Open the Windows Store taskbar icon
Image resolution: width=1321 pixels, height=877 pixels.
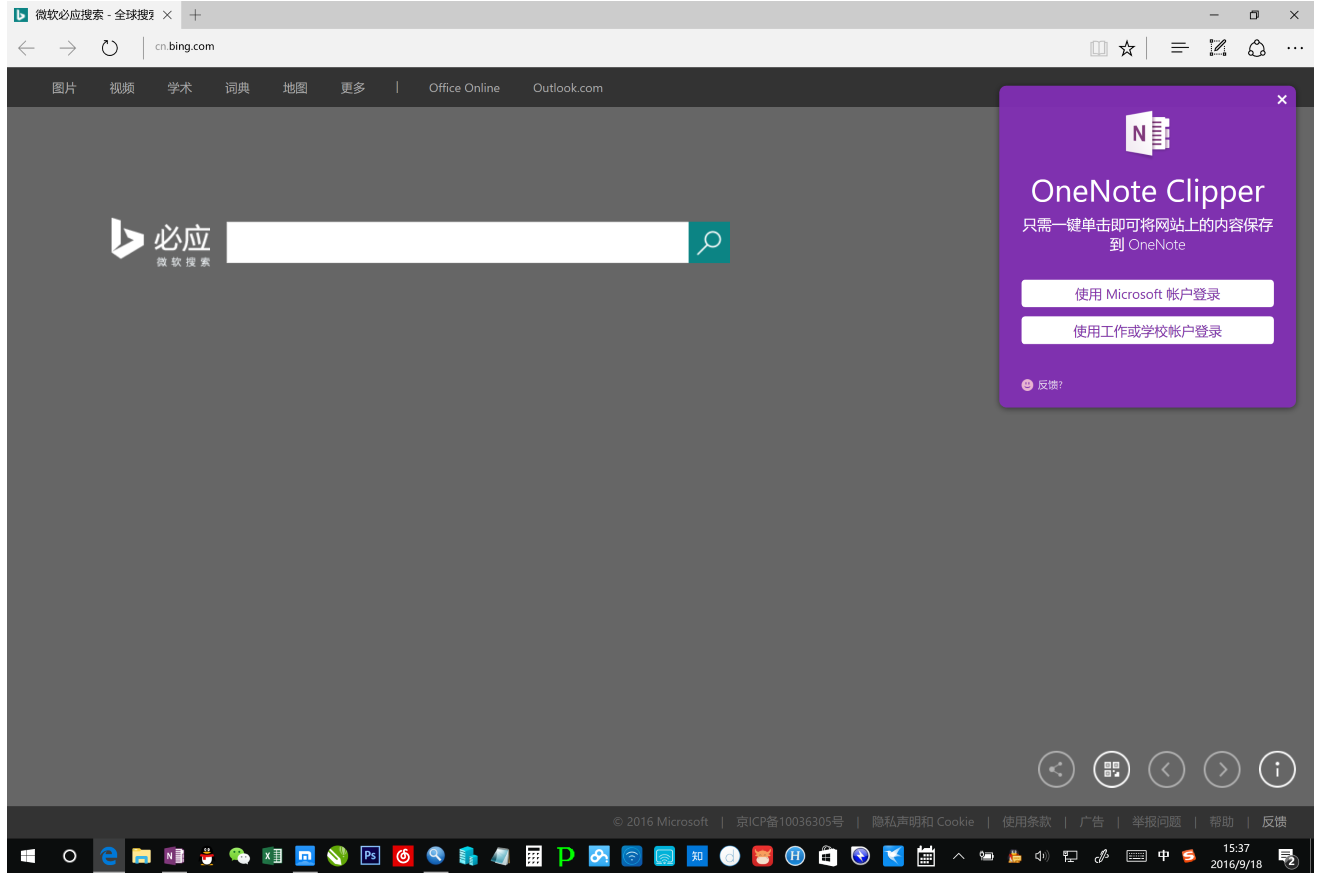828,856
